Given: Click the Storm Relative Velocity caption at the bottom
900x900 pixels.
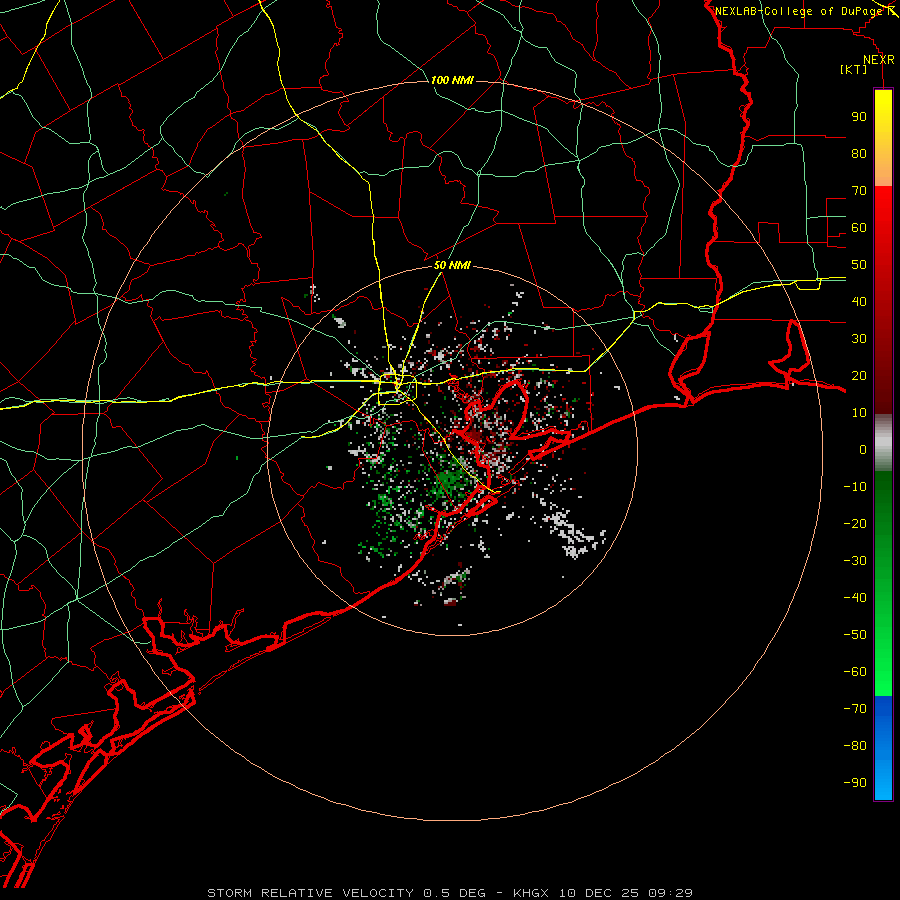Looking at the screenshot, I should (450, 893).
